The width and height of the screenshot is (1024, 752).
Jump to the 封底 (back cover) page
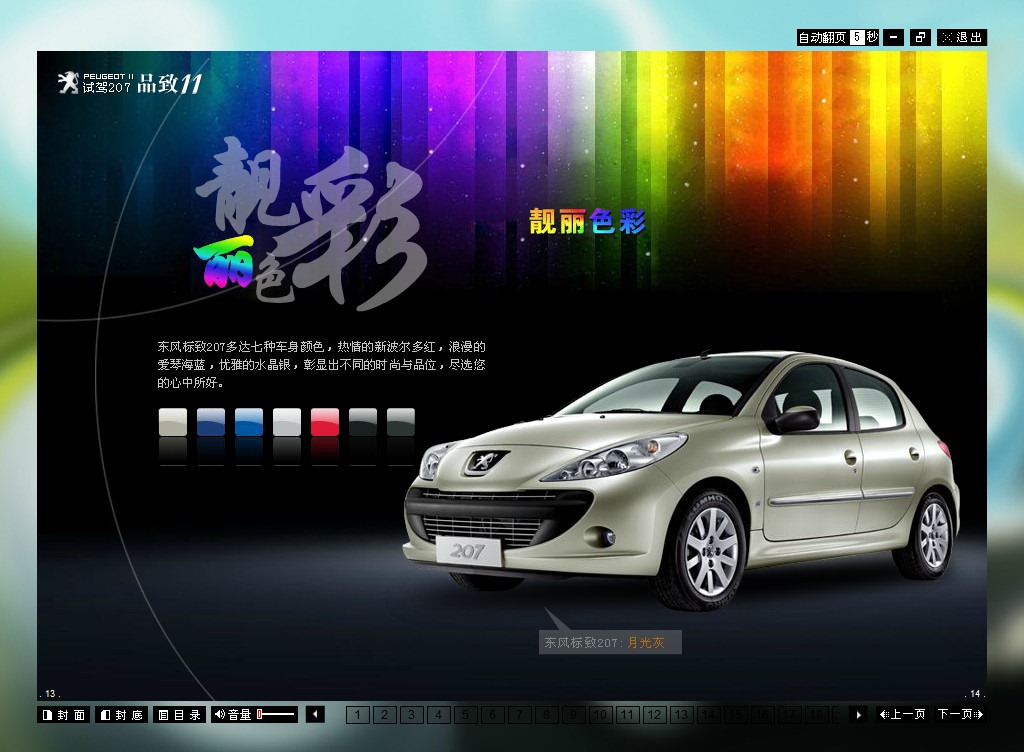(122, 715)
